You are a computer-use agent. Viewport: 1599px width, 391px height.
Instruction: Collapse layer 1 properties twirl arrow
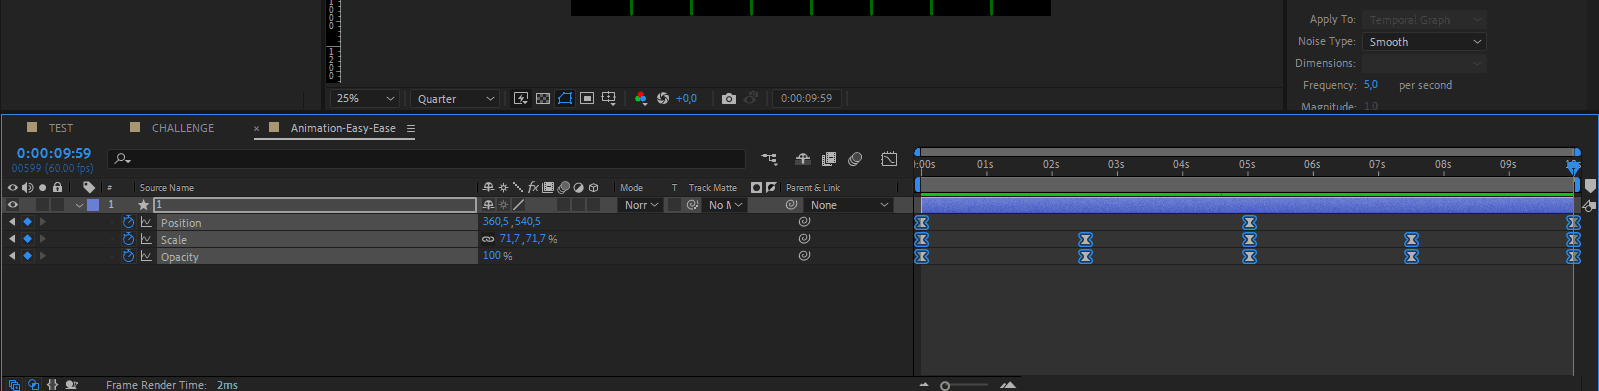(x=79, y=205)
